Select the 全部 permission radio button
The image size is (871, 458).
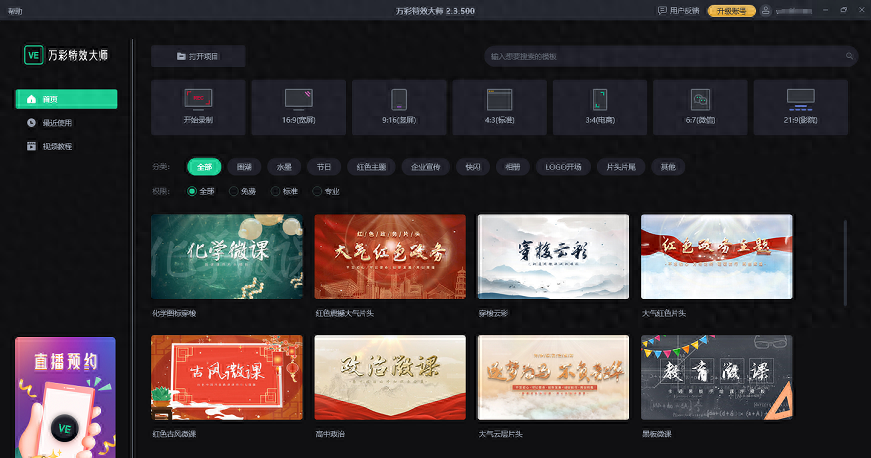(x=192, y=191)
